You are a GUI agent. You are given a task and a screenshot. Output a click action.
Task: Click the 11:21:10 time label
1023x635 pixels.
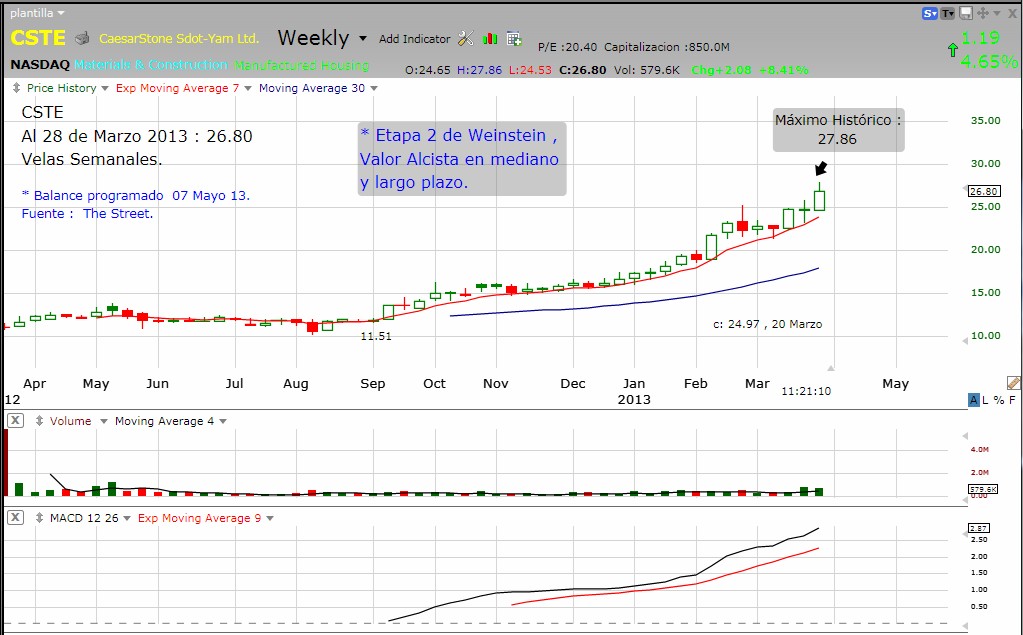click(x=806, y=391)
